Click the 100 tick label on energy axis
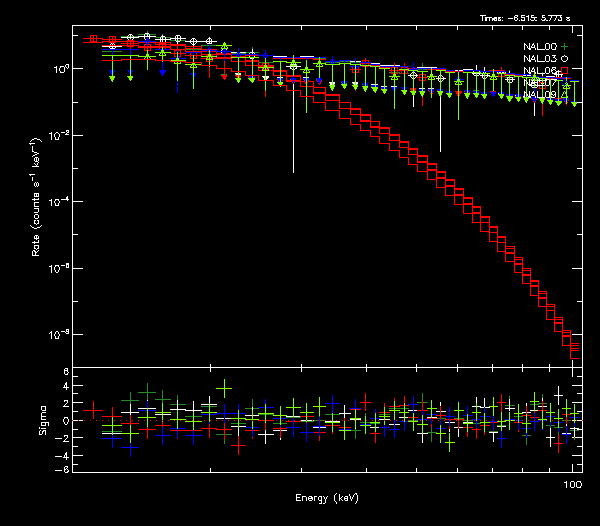 (x=573, y=485)
